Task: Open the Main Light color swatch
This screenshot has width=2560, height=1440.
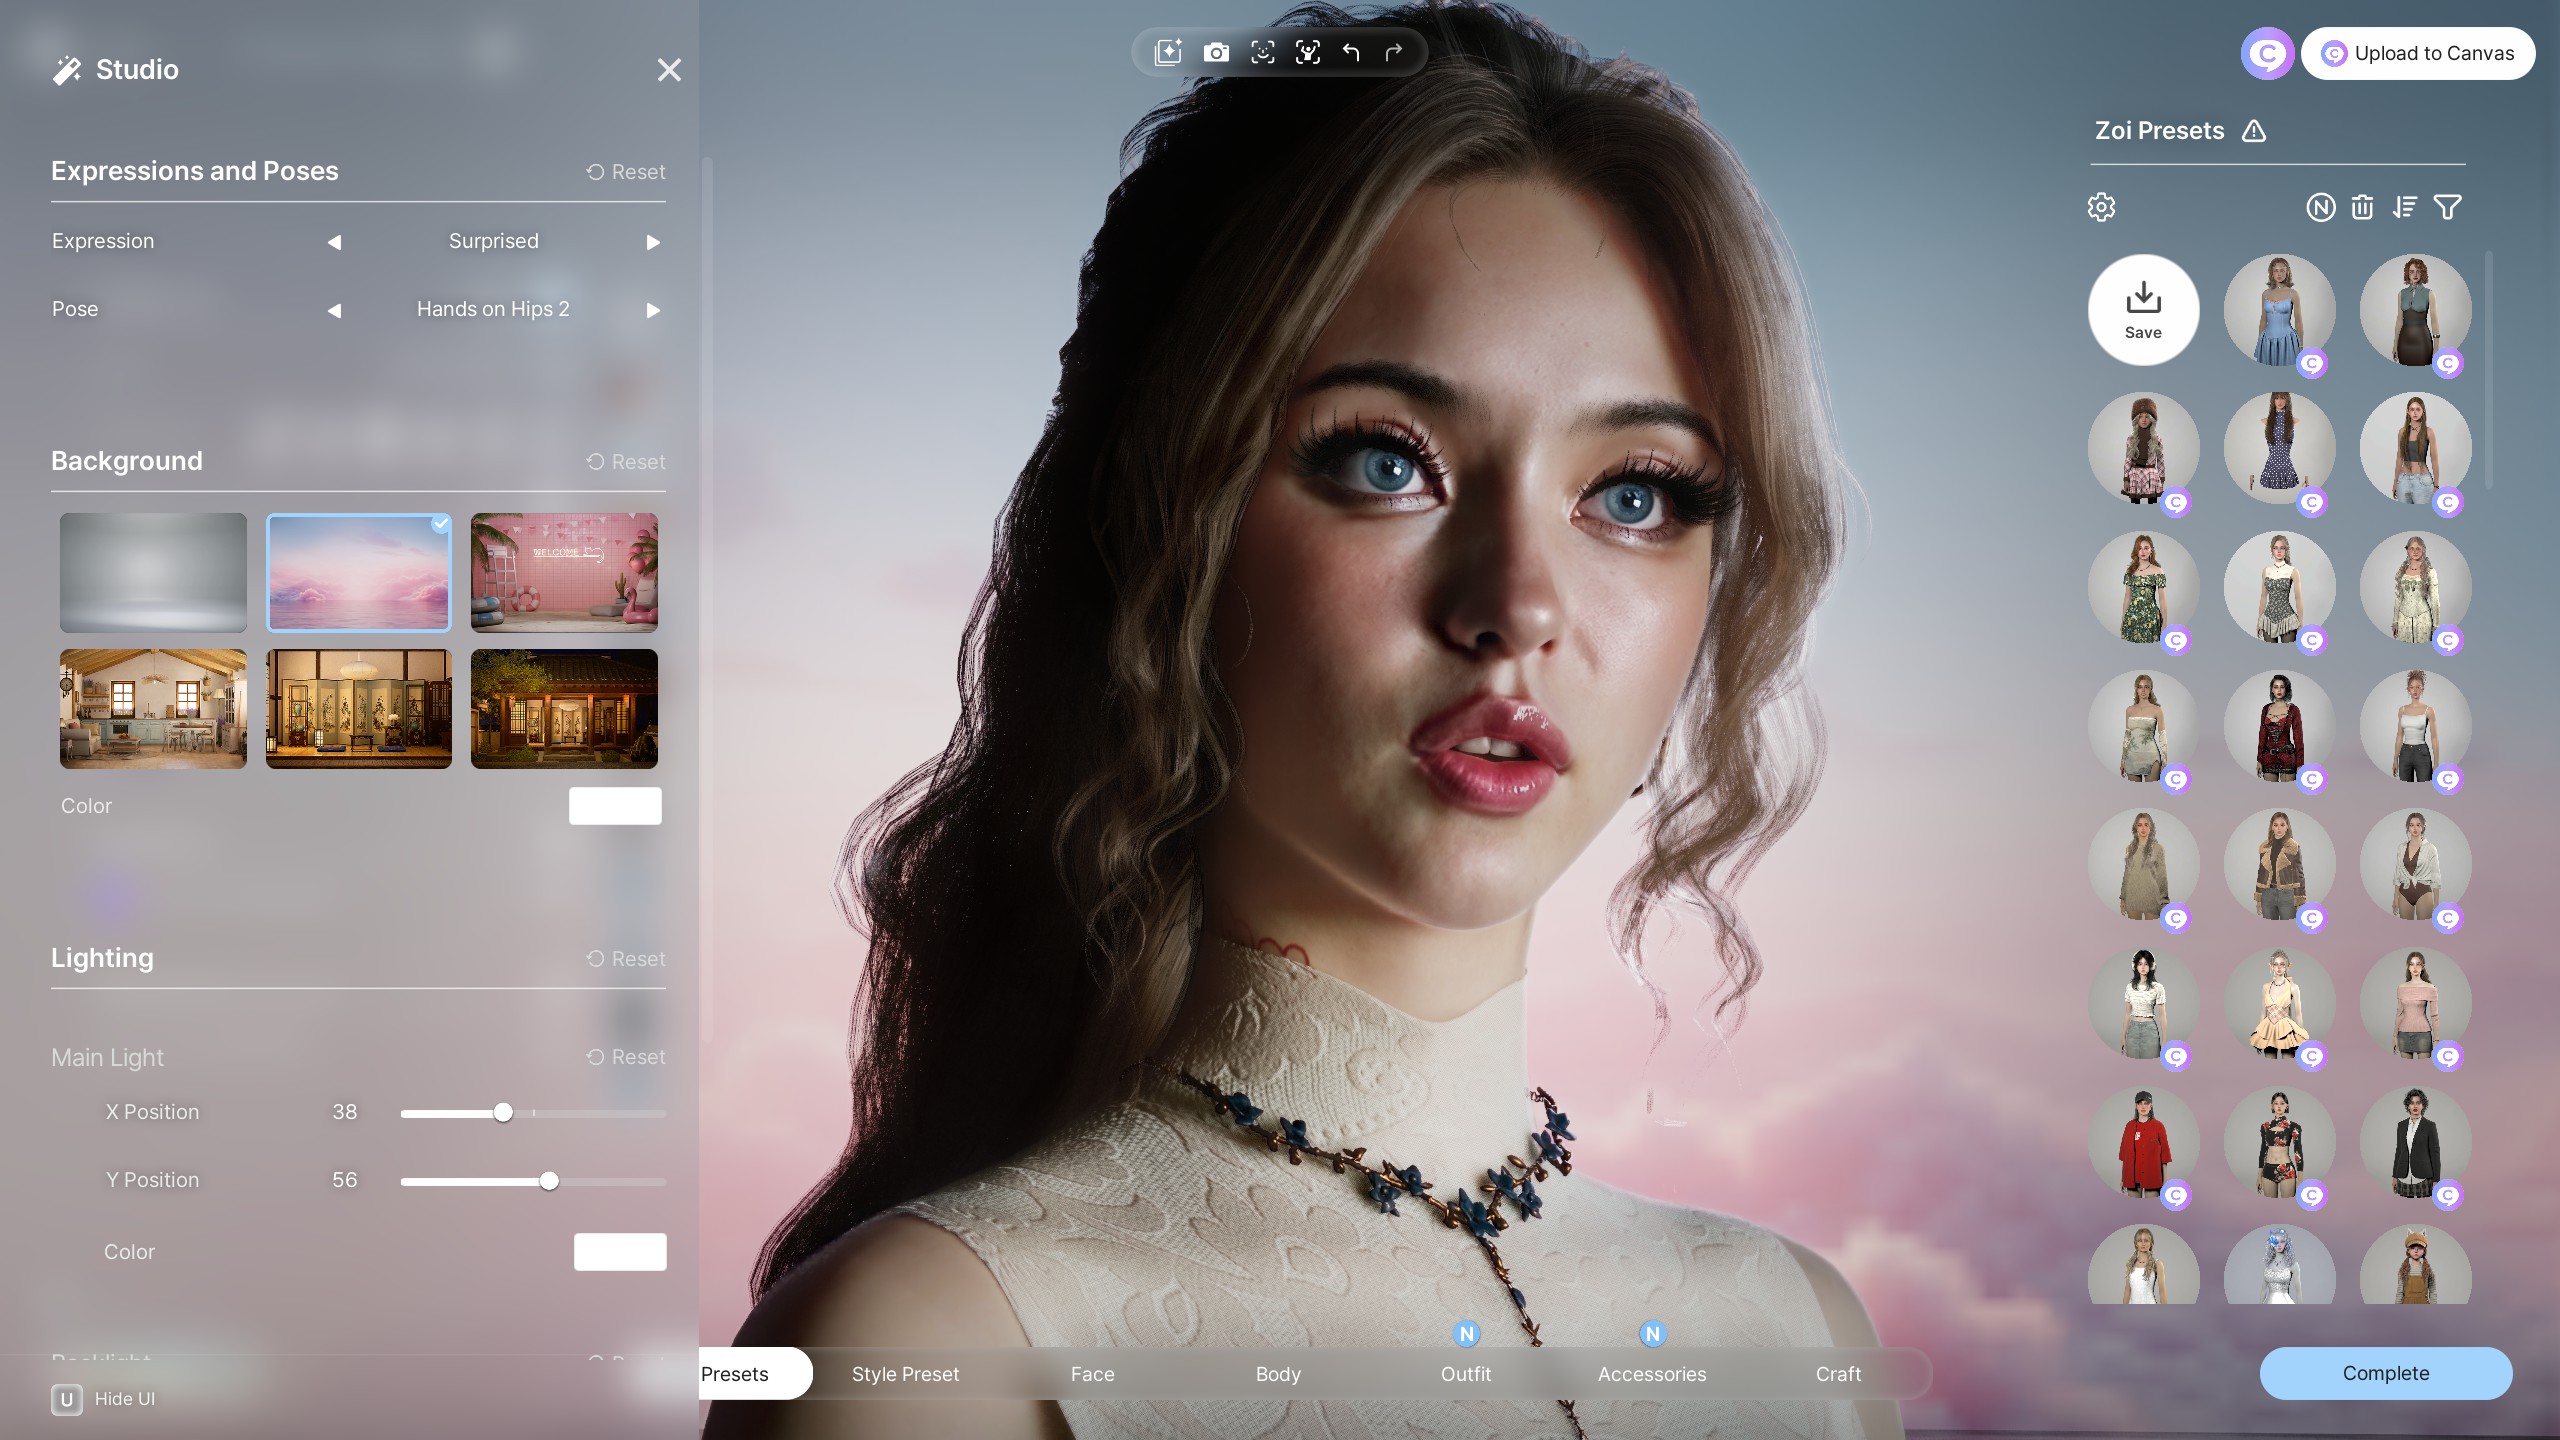Action: tap(620, 1252)
